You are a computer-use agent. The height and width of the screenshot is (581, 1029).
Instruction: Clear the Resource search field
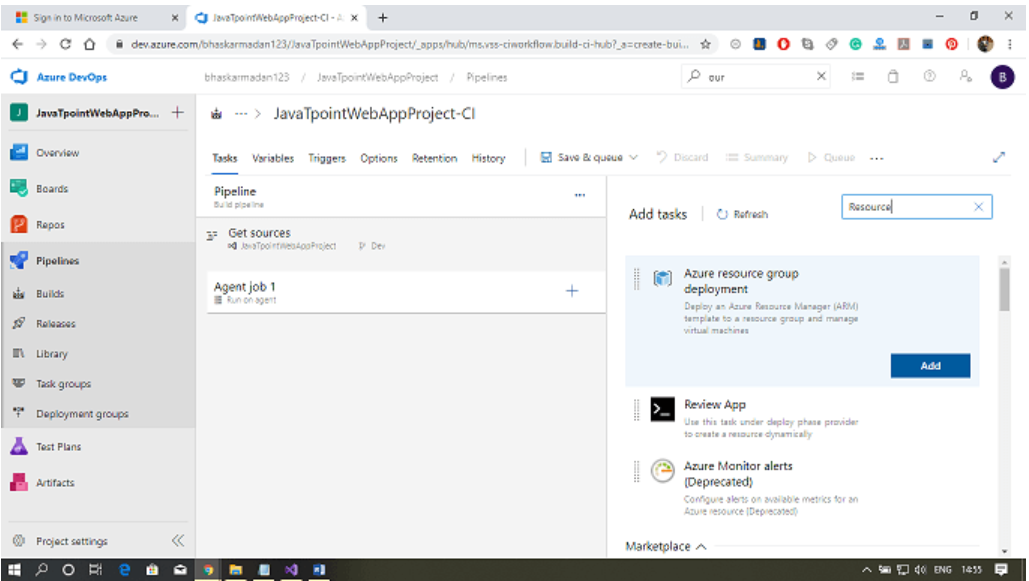click(978, 206)
